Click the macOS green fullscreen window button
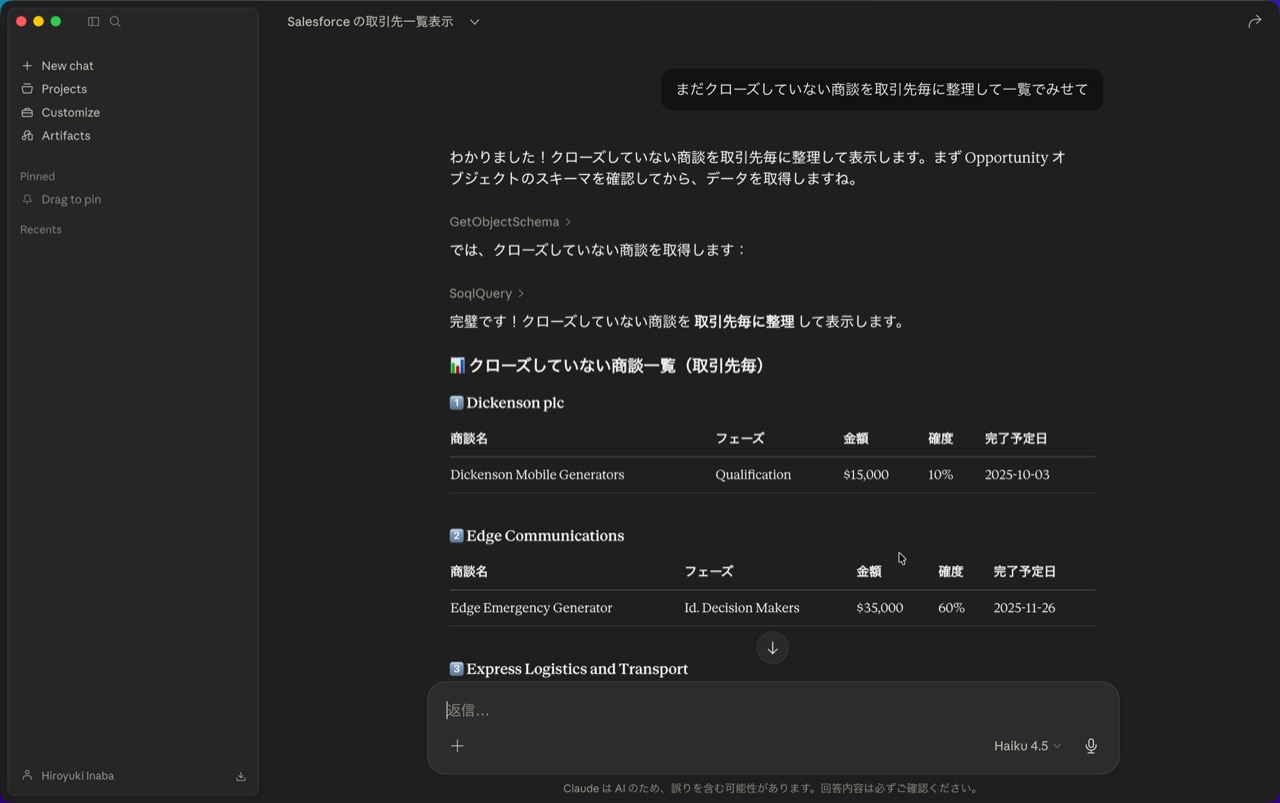The height and width of the screenshot is (803, 1280). [x=56, y=21]
